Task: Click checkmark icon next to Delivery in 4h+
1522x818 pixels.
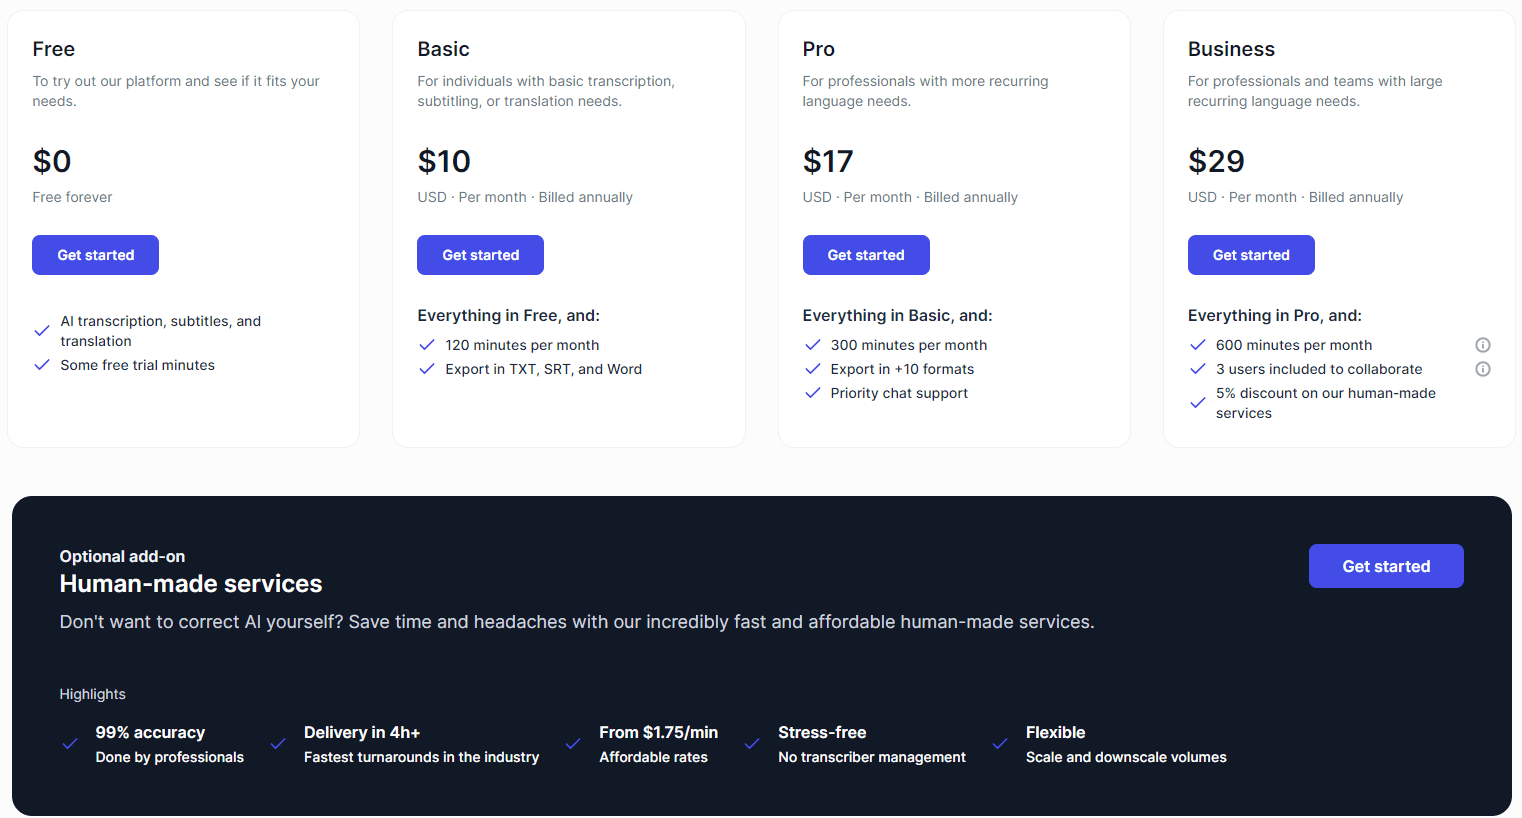Action: tap(278, 744)
